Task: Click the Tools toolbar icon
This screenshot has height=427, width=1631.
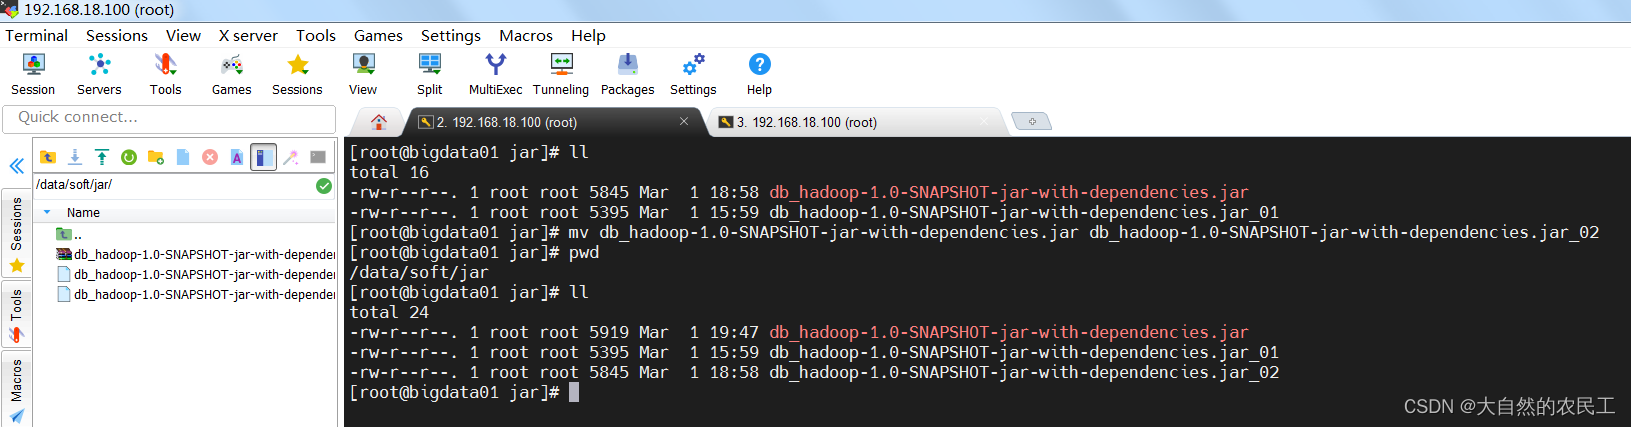Action: (x=165, y=75)
